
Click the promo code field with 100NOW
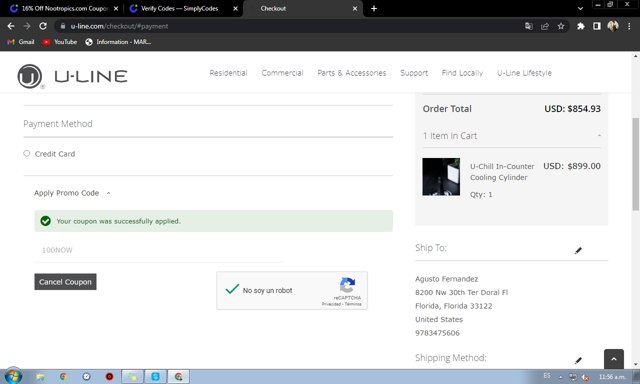(x=158, y=250)
